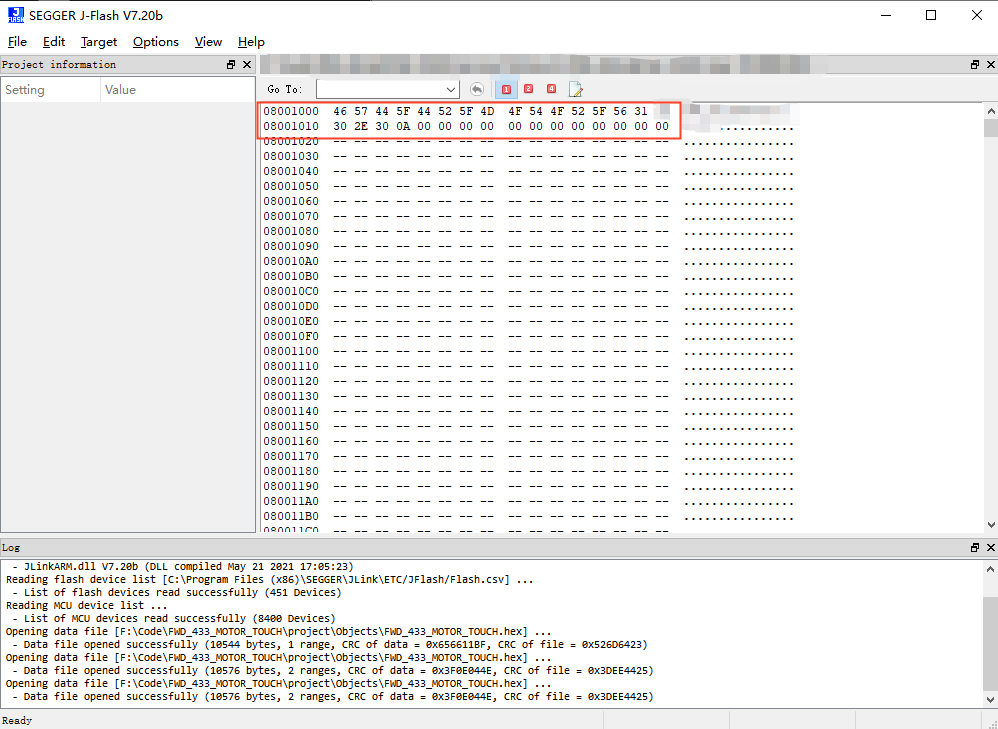
Task: Click the Go To back arrow icon
Action: (x=477, y=89)
